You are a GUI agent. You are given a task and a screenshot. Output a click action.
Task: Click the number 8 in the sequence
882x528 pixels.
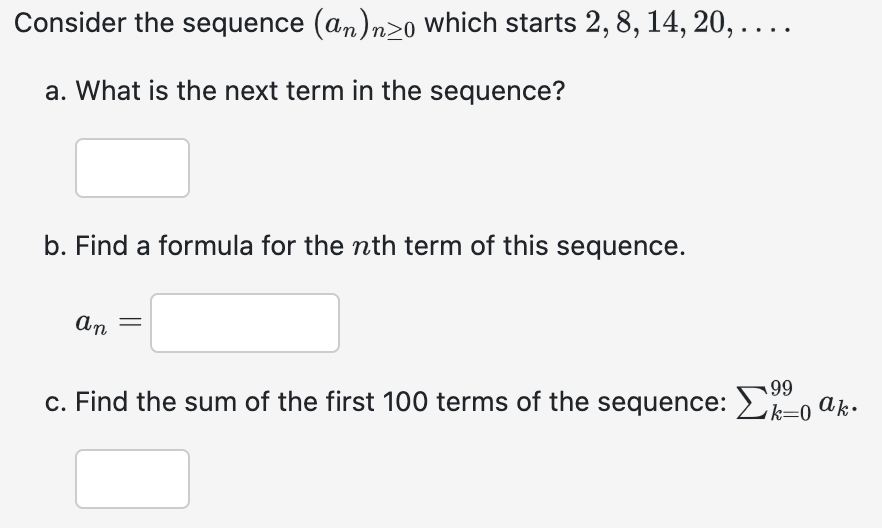click(x=623, y=23)
